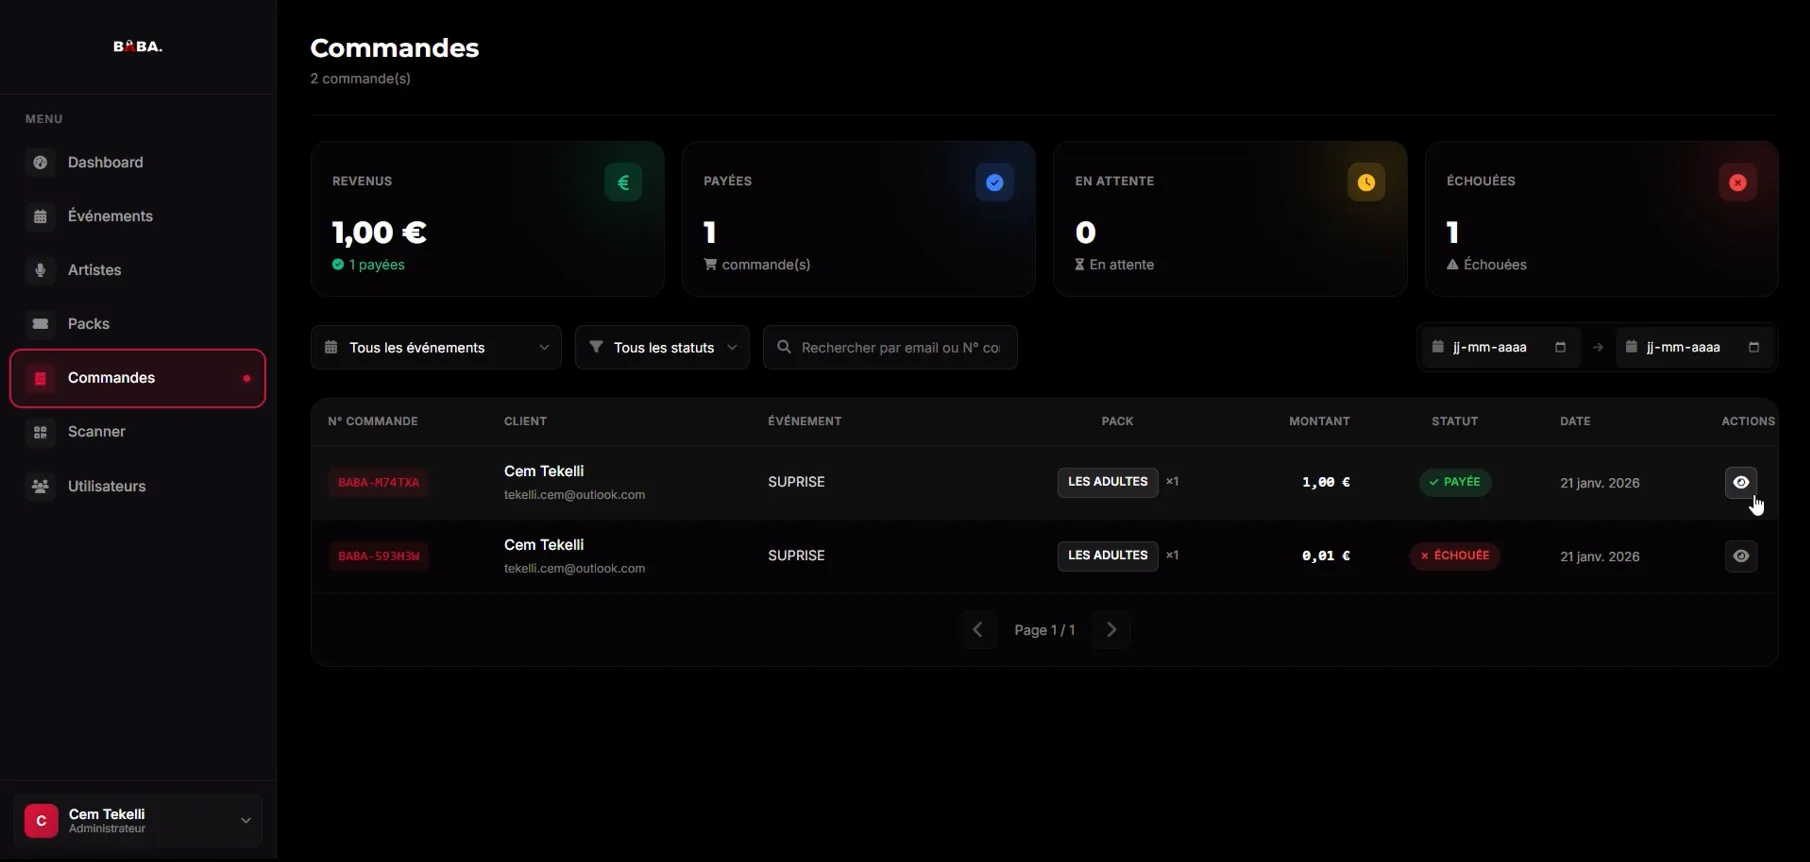Select the Commandes menu entry
The height and width of the screenshot is (862, 1810).
(138, 378)
